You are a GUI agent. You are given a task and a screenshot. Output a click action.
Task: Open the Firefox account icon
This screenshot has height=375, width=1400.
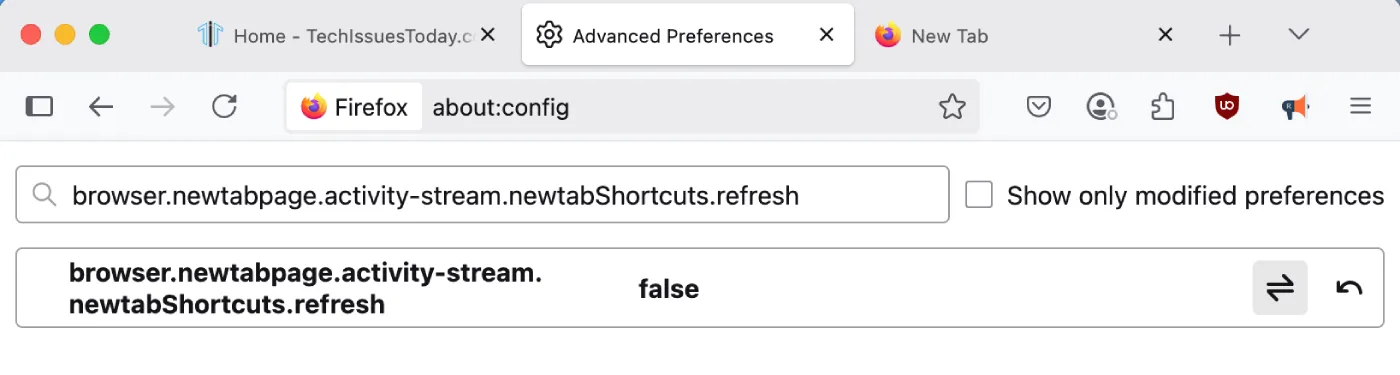click(1101, 106)
